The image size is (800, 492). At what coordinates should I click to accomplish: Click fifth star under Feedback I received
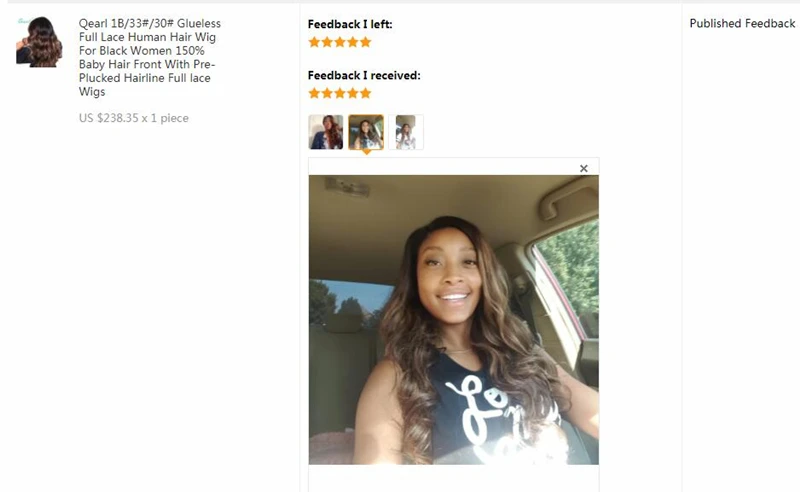click(x=365, y=93)
